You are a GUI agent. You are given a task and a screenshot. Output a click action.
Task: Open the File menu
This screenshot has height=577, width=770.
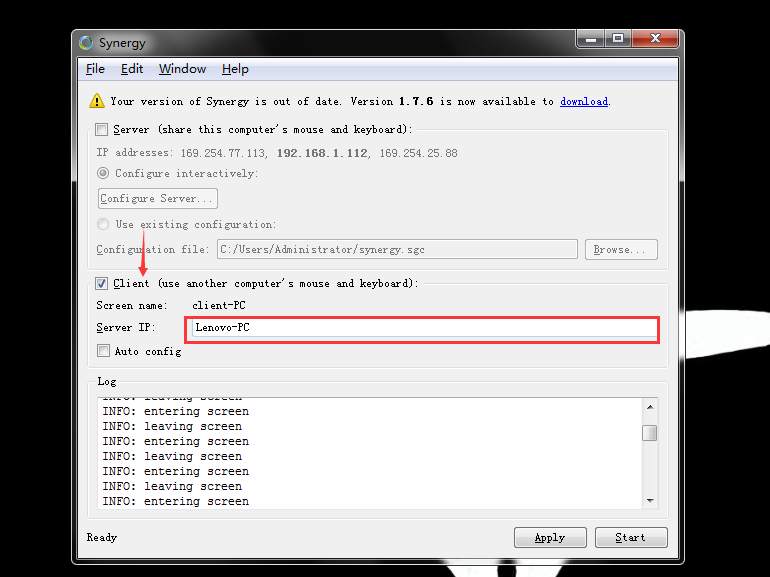[x=95, y=69]
